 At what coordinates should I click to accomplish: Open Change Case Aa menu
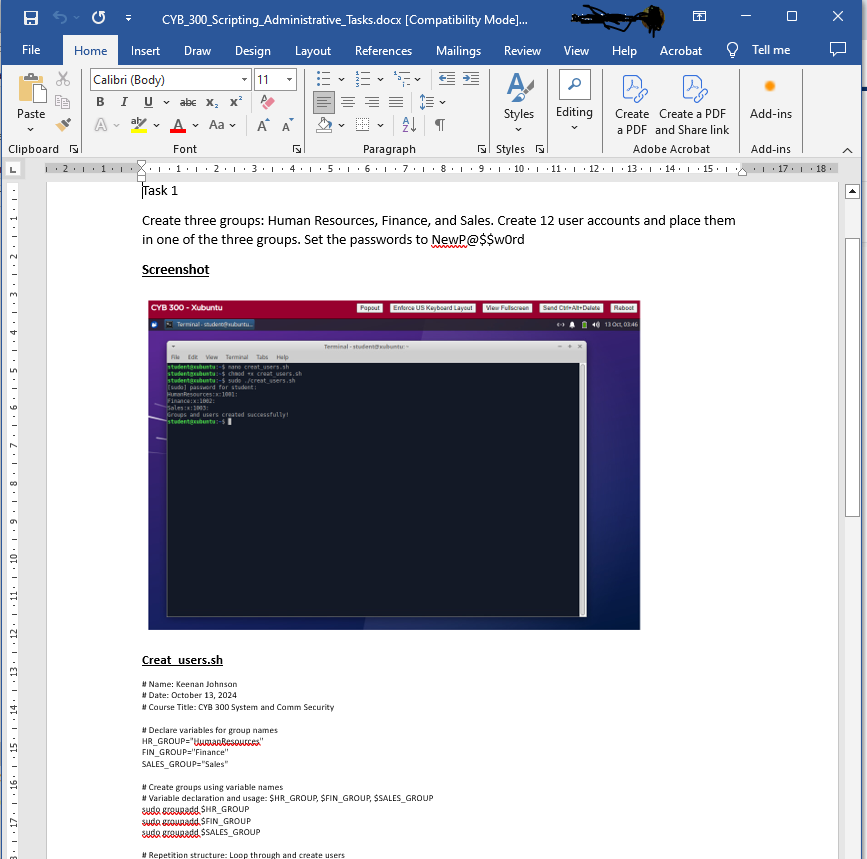222,125
